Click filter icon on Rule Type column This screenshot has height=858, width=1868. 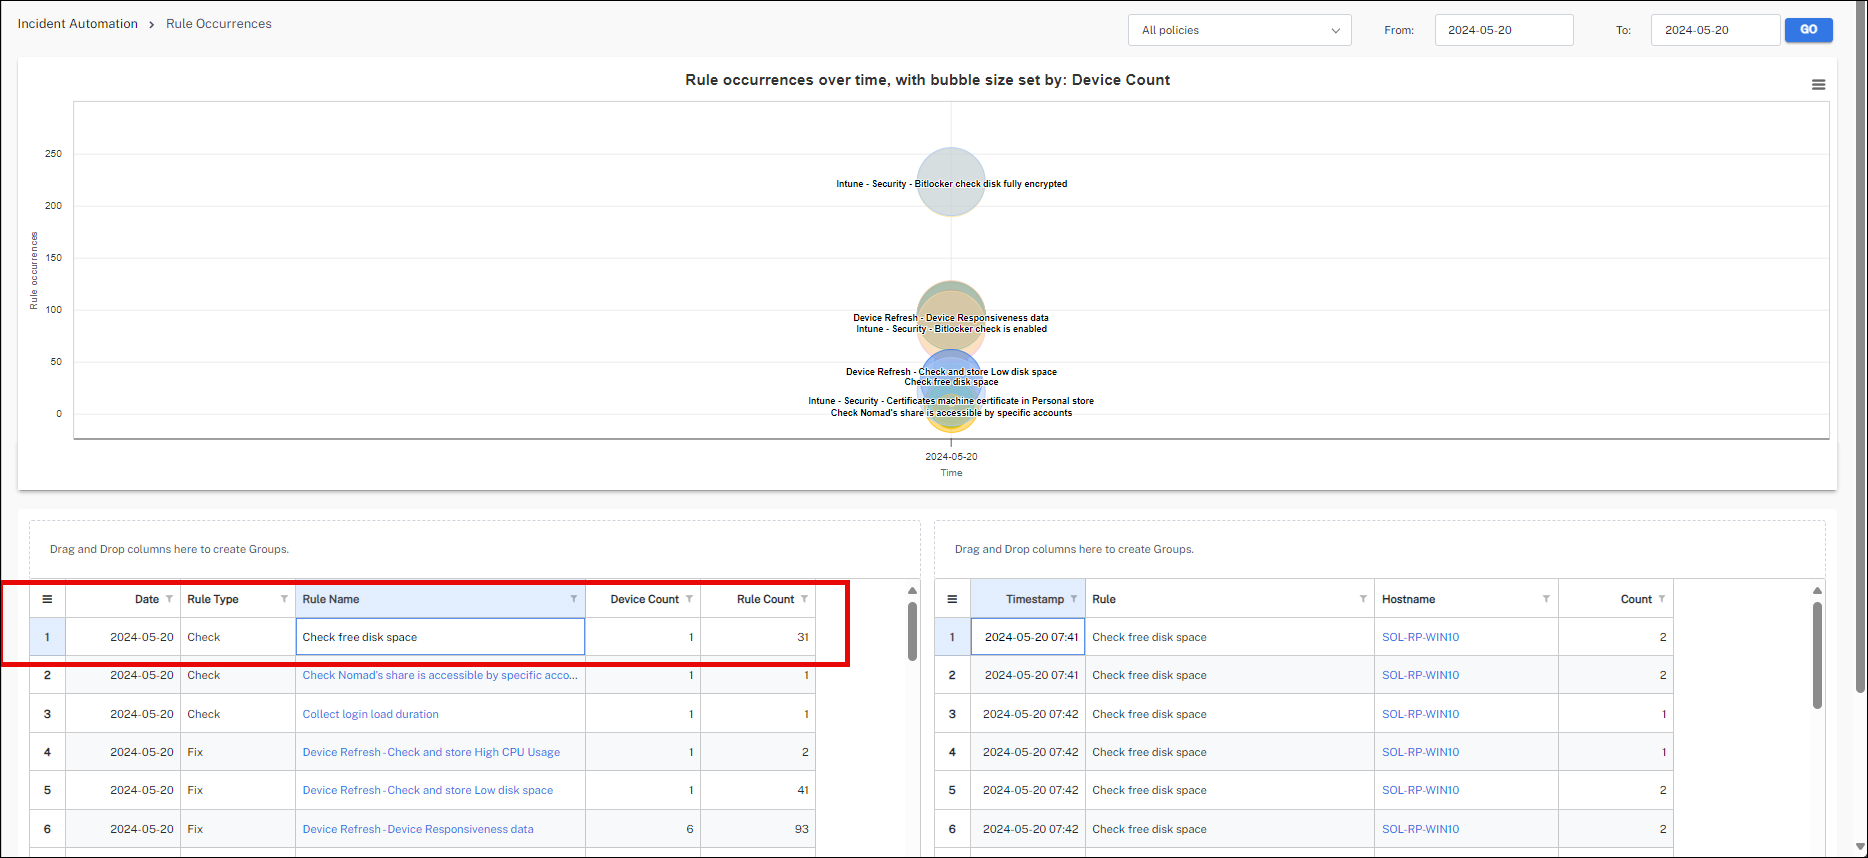tap(284, 599)
